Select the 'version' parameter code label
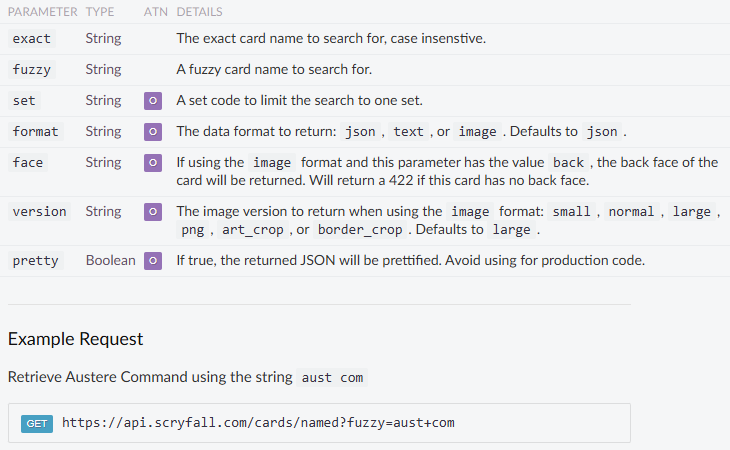The image size is (730, 450). point(39,211)
